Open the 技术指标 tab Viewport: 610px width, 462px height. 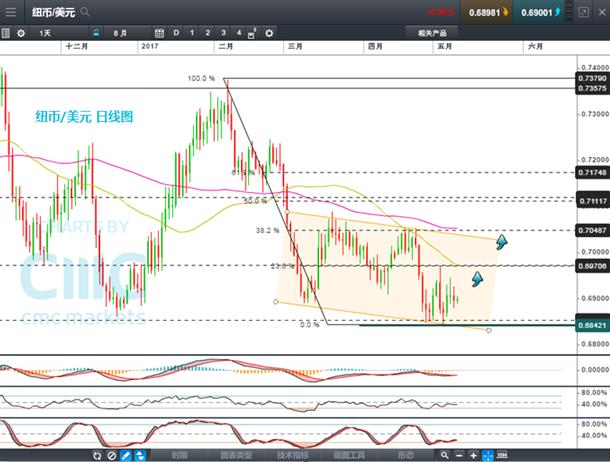pyautogui.click(x=293, y=455)
